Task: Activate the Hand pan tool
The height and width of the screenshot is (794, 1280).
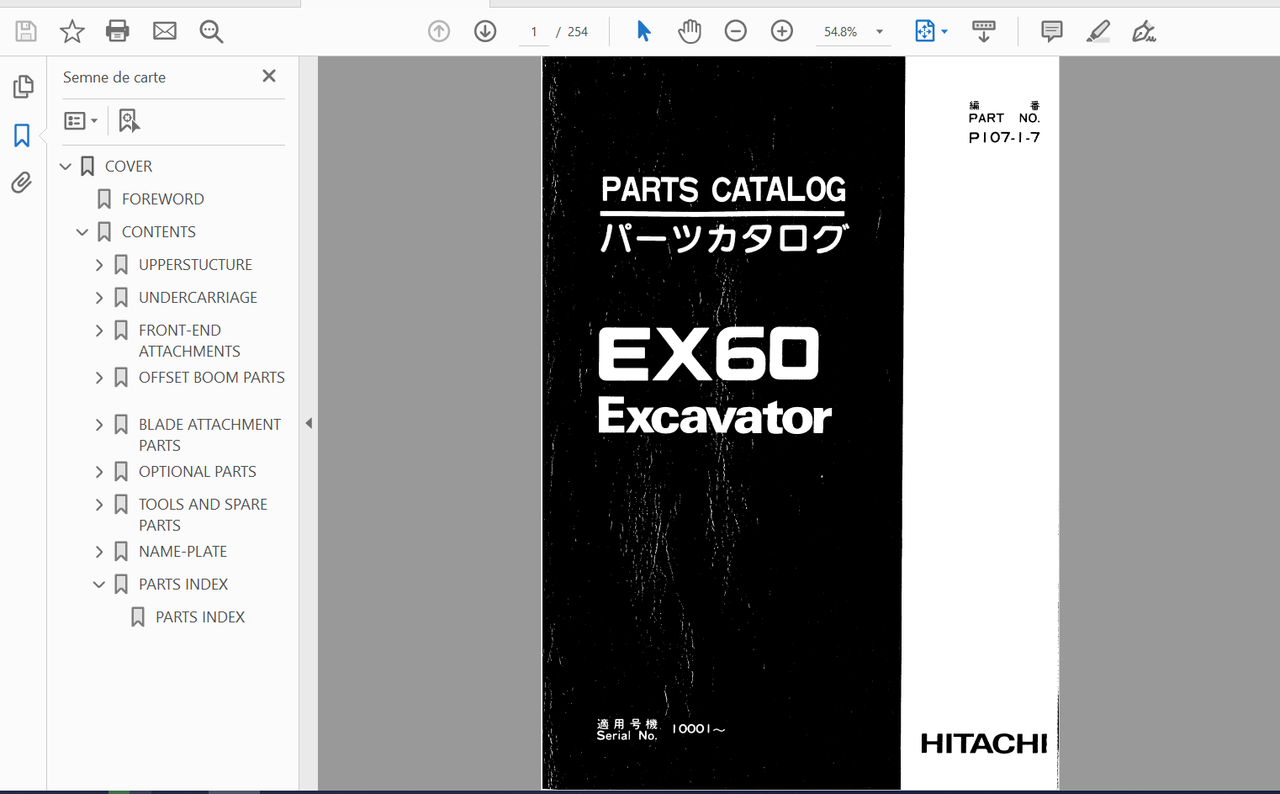Action: pos(689,31)
